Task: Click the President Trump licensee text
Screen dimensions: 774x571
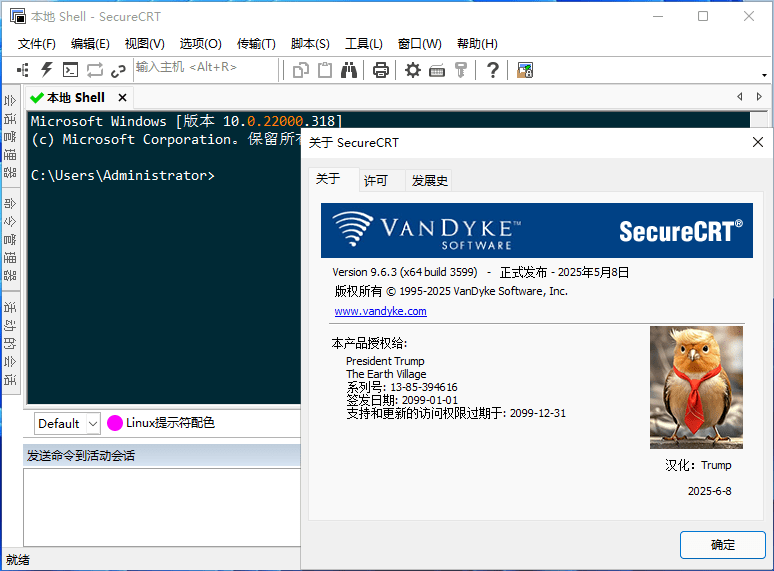Action: click(x=385, y=361)
